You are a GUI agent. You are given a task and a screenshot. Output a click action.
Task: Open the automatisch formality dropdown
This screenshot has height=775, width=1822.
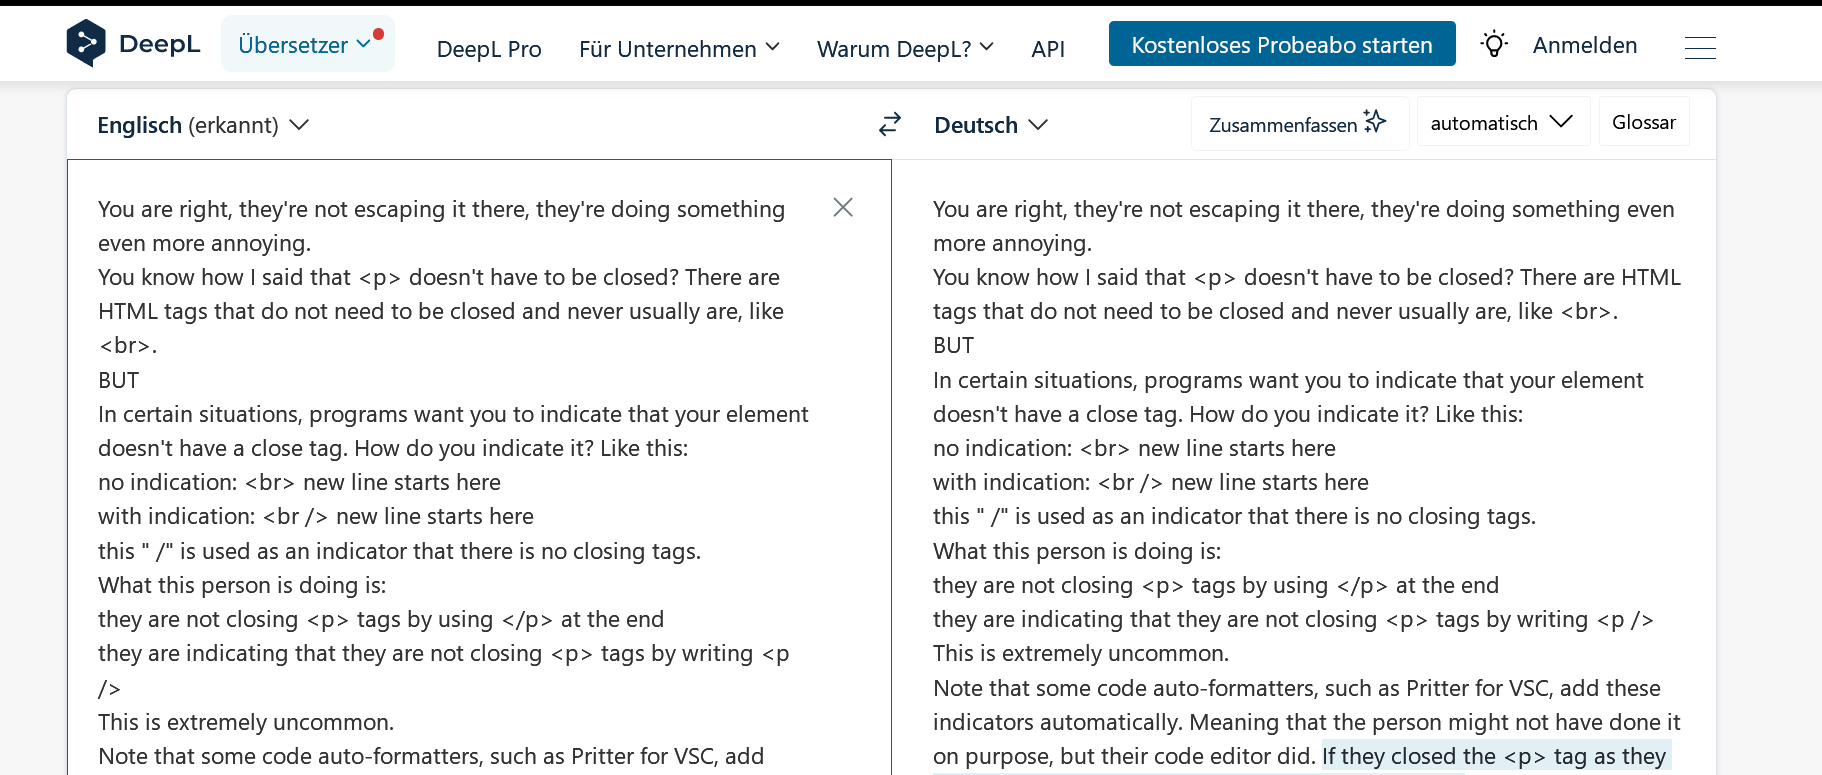tap(1502, 123)
